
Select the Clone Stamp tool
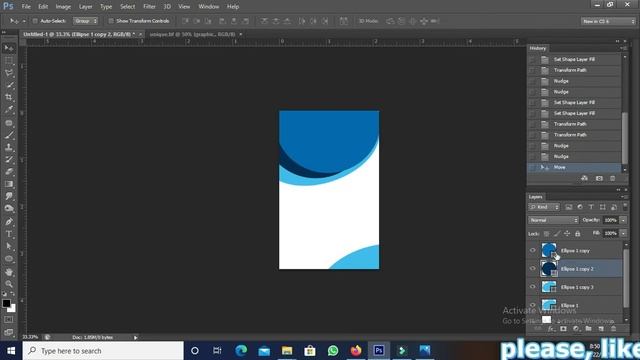click(x=9, y=147)
